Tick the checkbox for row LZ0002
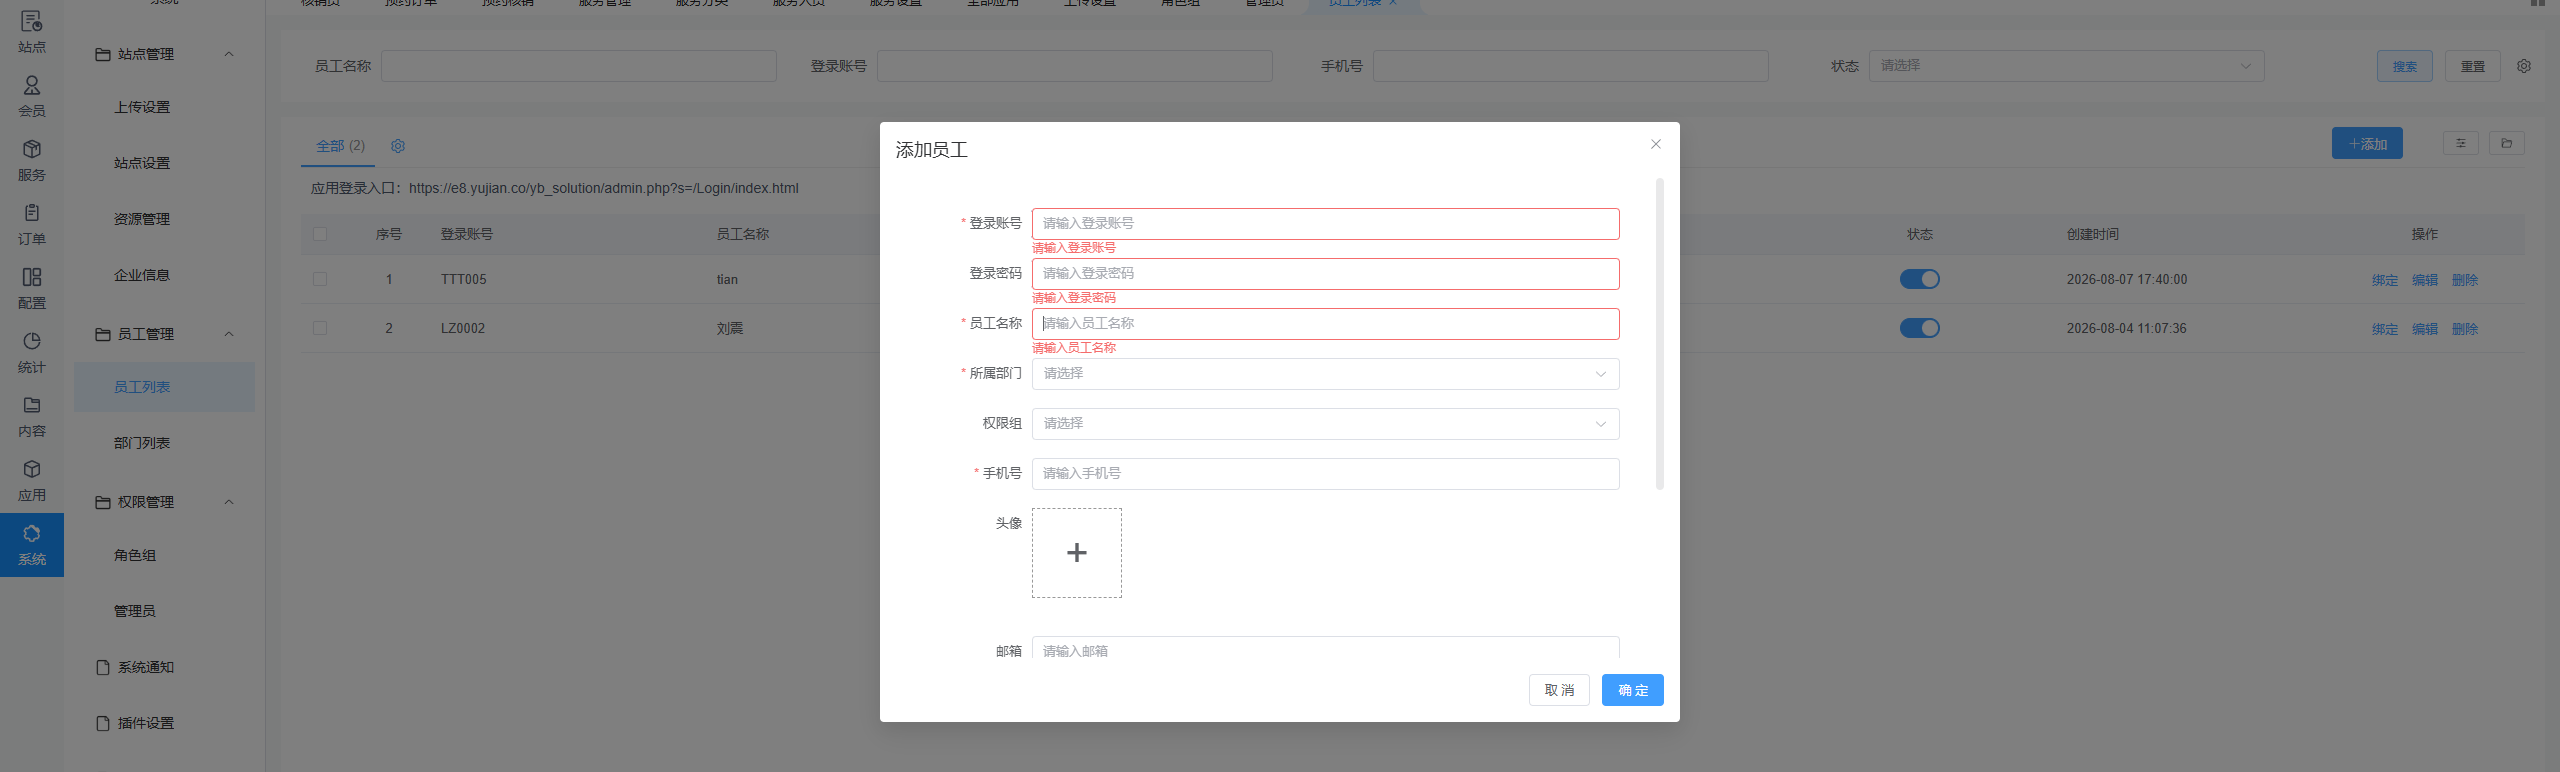The image size is (2560, 772). tap(320, 328)
